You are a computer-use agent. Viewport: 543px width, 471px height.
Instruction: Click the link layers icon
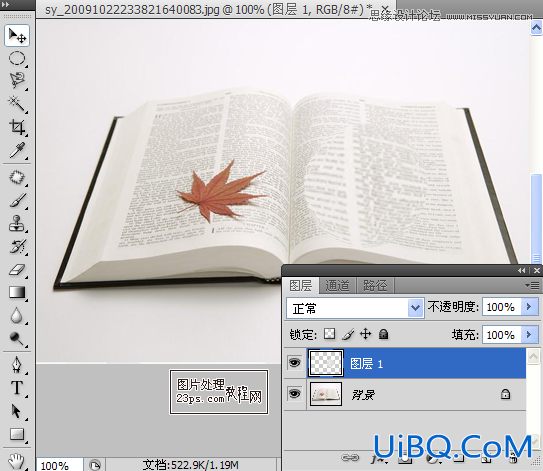pyautogui.click(x=350, y=458)
